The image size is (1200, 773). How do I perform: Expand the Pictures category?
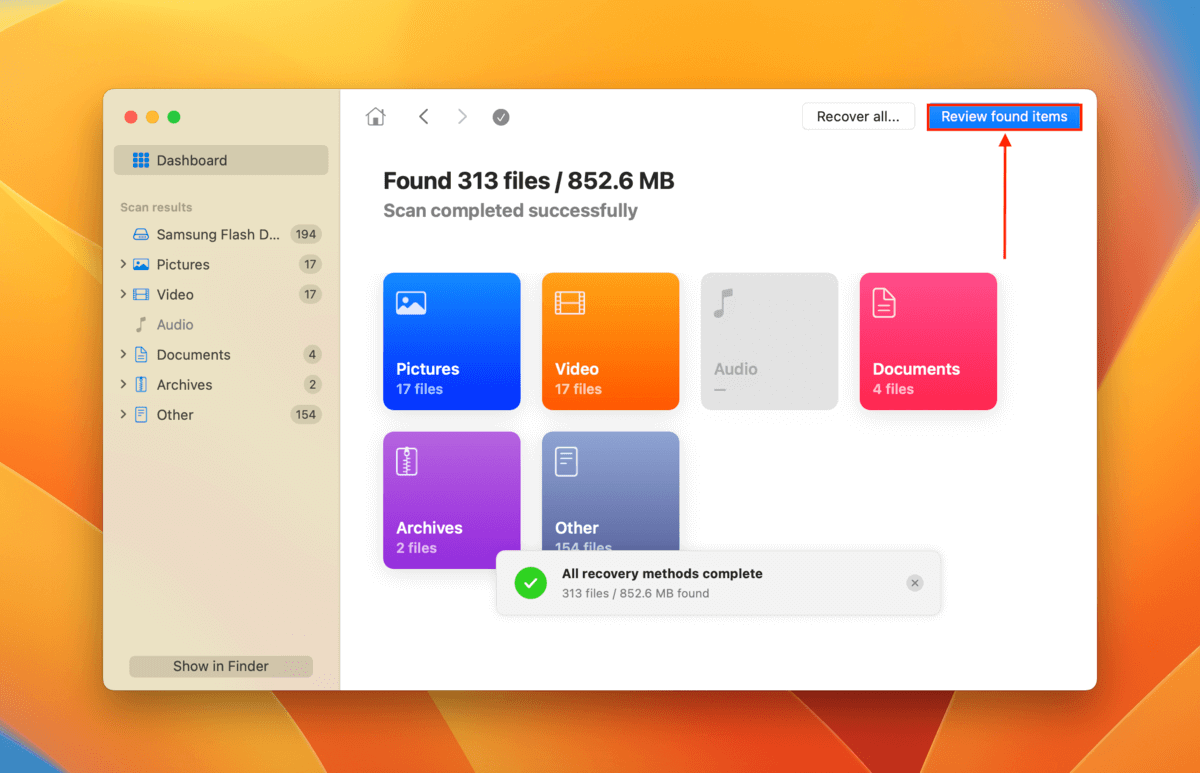[123, 265]
